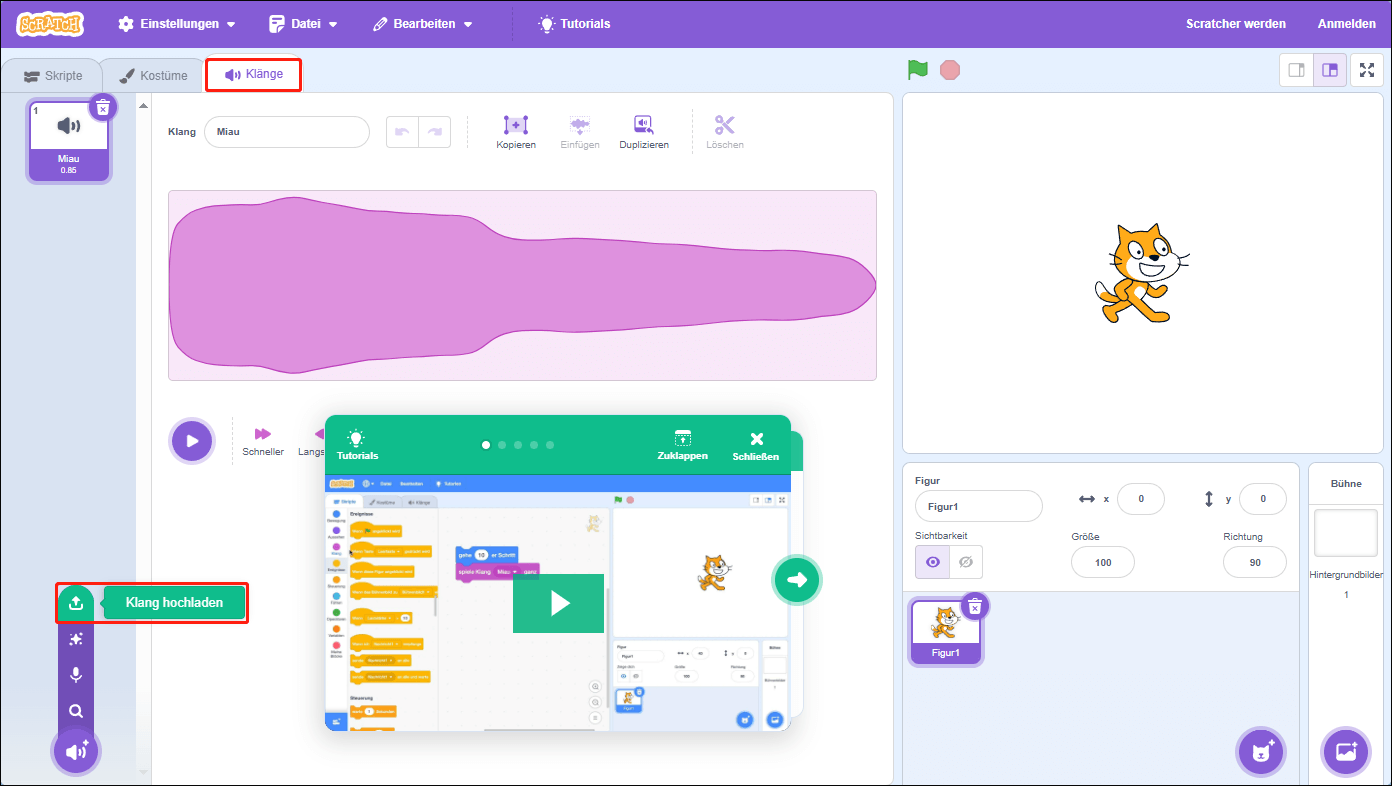Open Tutorials from the top menu bar
The height and width of the screenshot is (786, 1392).
(x=574, y=23)
